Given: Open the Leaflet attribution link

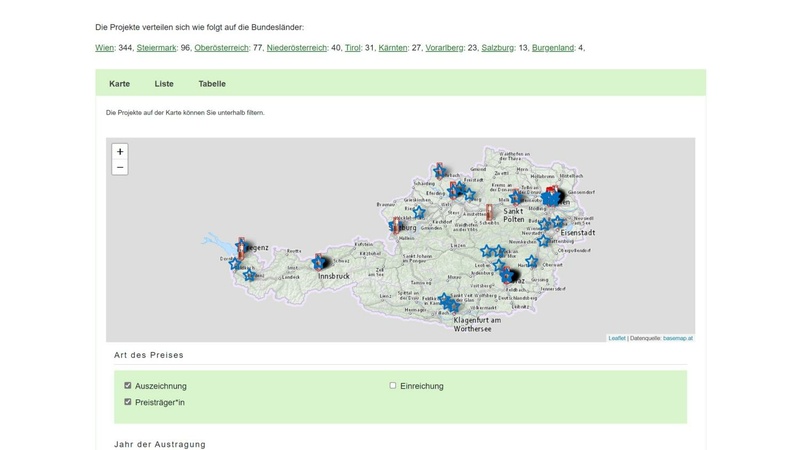Looking at the screenshot, I should click(617, 338).
